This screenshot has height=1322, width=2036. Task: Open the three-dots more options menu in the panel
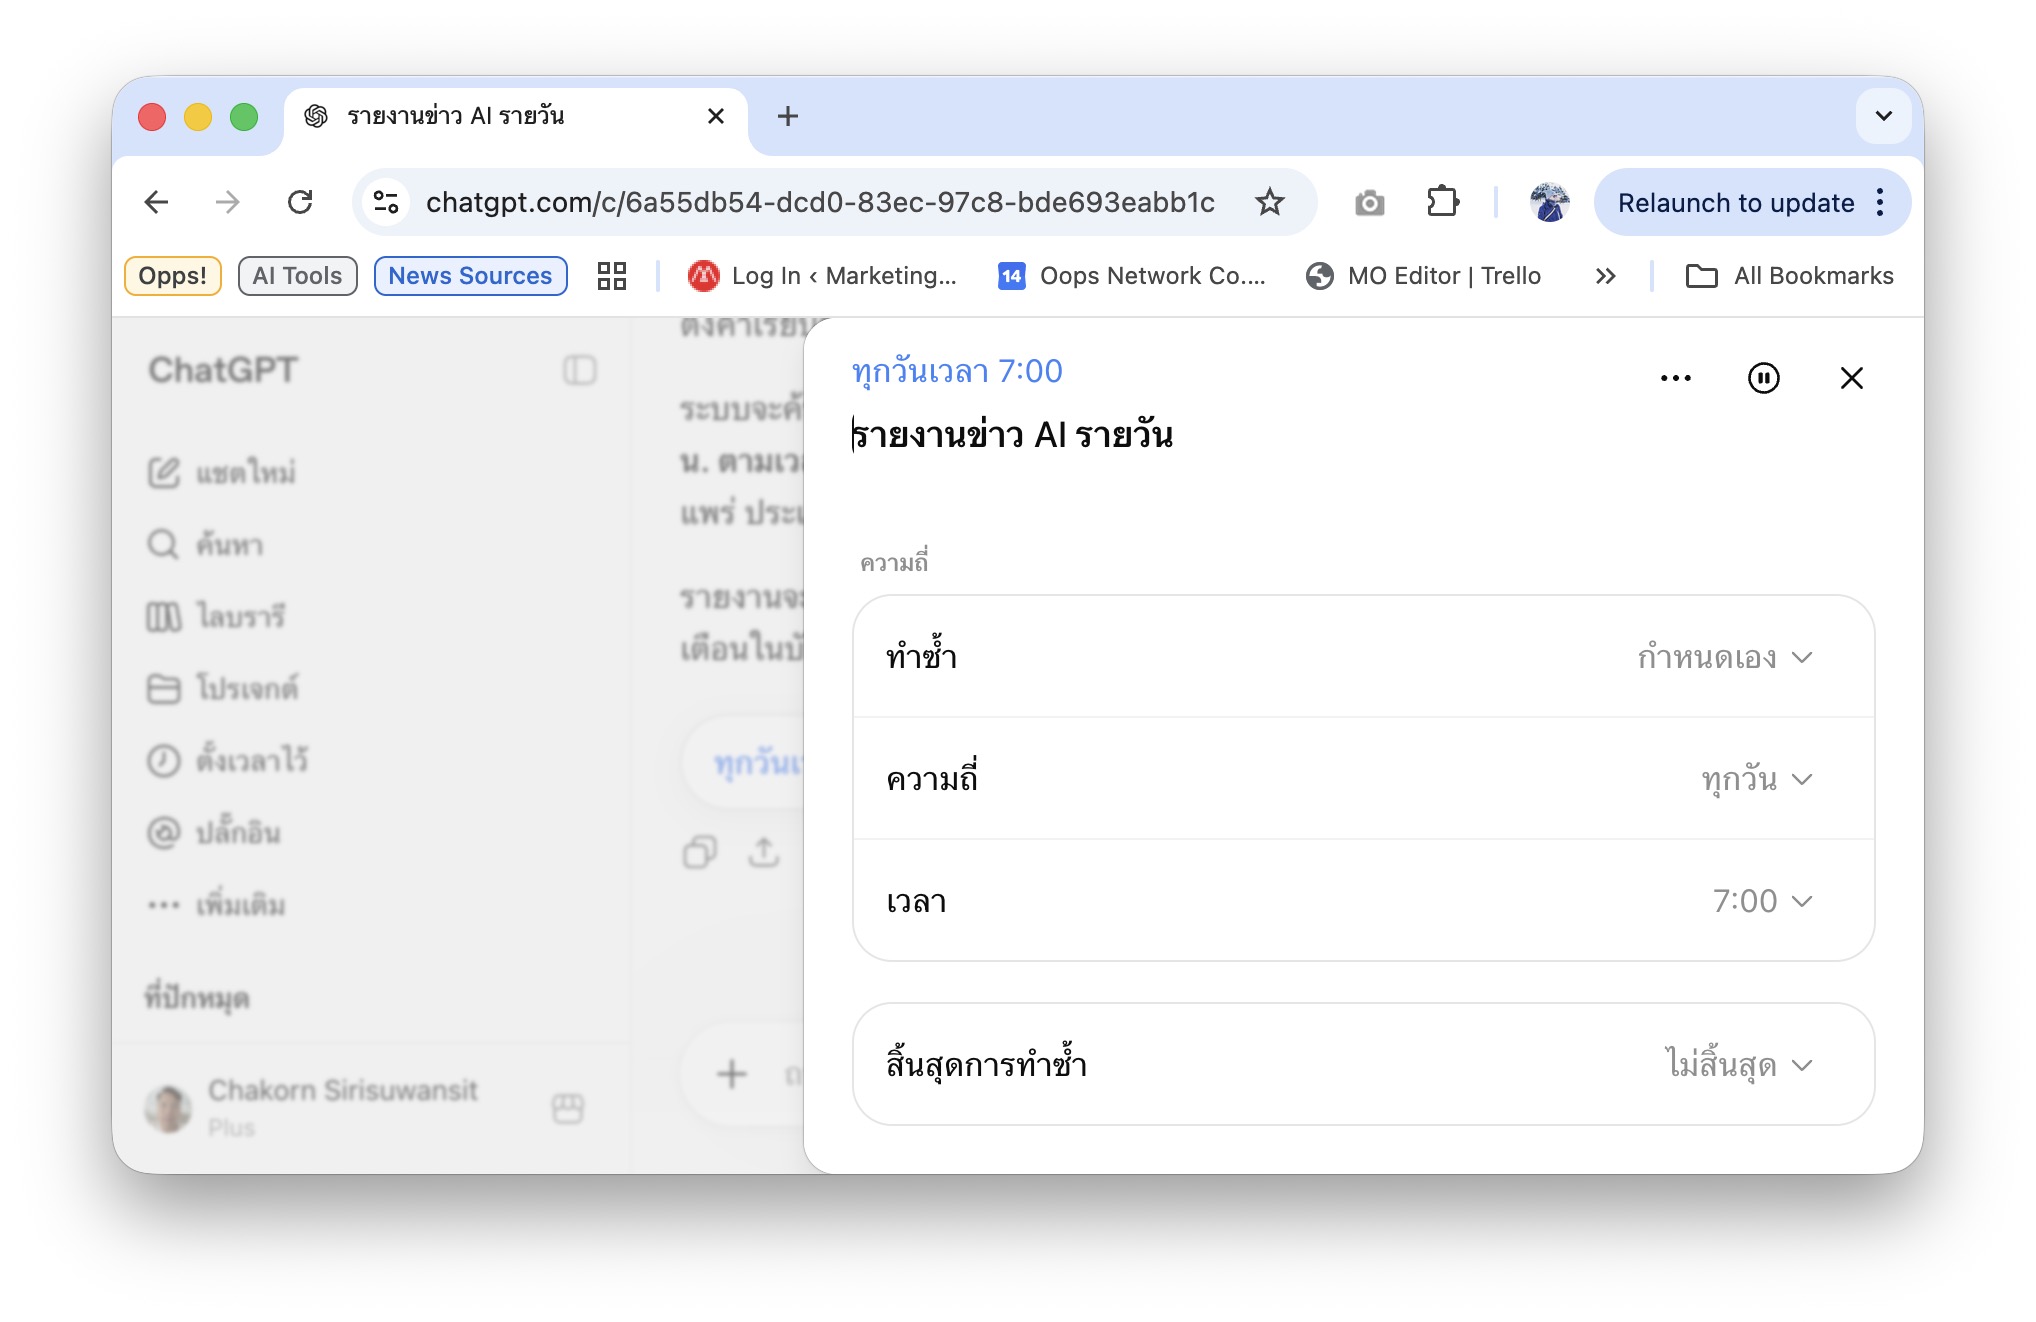1676,378
